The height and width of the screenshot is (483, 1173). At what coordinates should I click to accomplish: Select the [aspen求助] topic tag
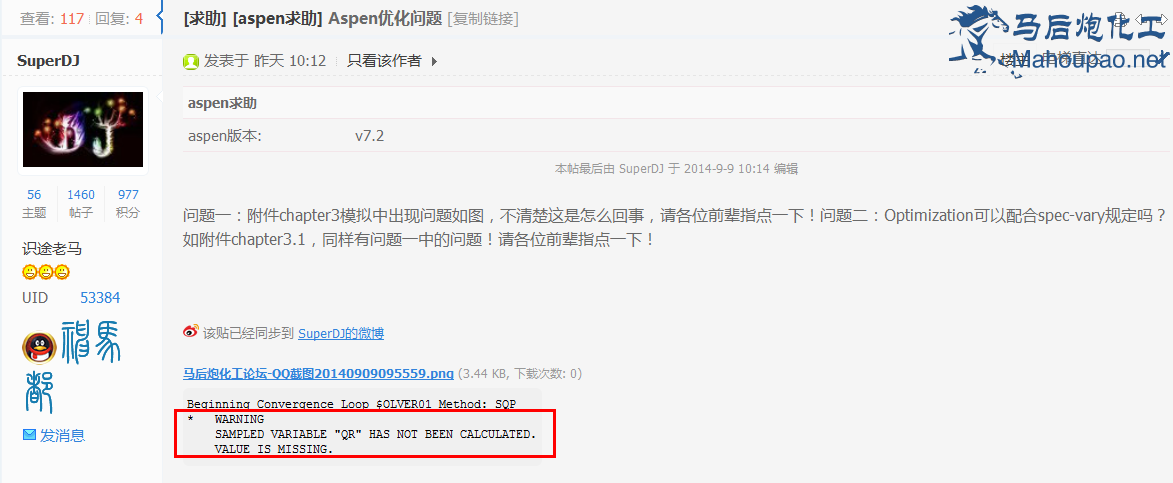pyautogui.click(x=278, y=19)
